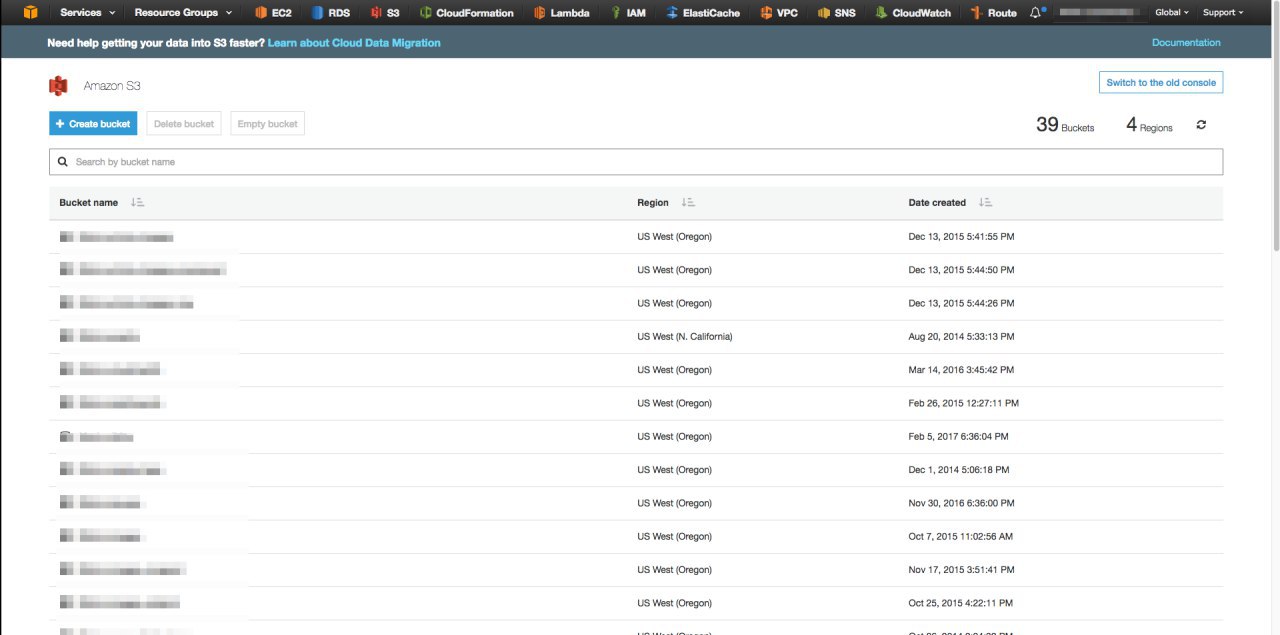Screen dimensions: 1280x635
Task: Open the Route 53 shortcut
Action: pos(993,13)
